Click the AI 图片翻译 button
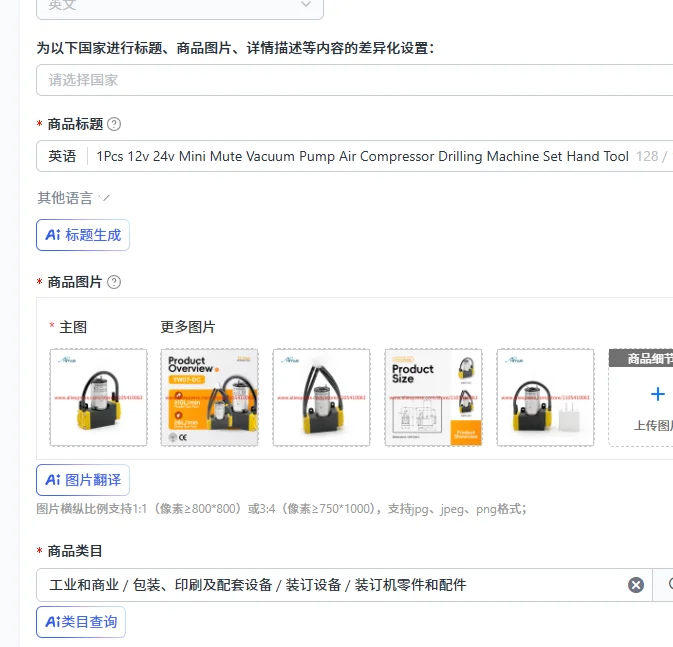 (x=83, y=480)
